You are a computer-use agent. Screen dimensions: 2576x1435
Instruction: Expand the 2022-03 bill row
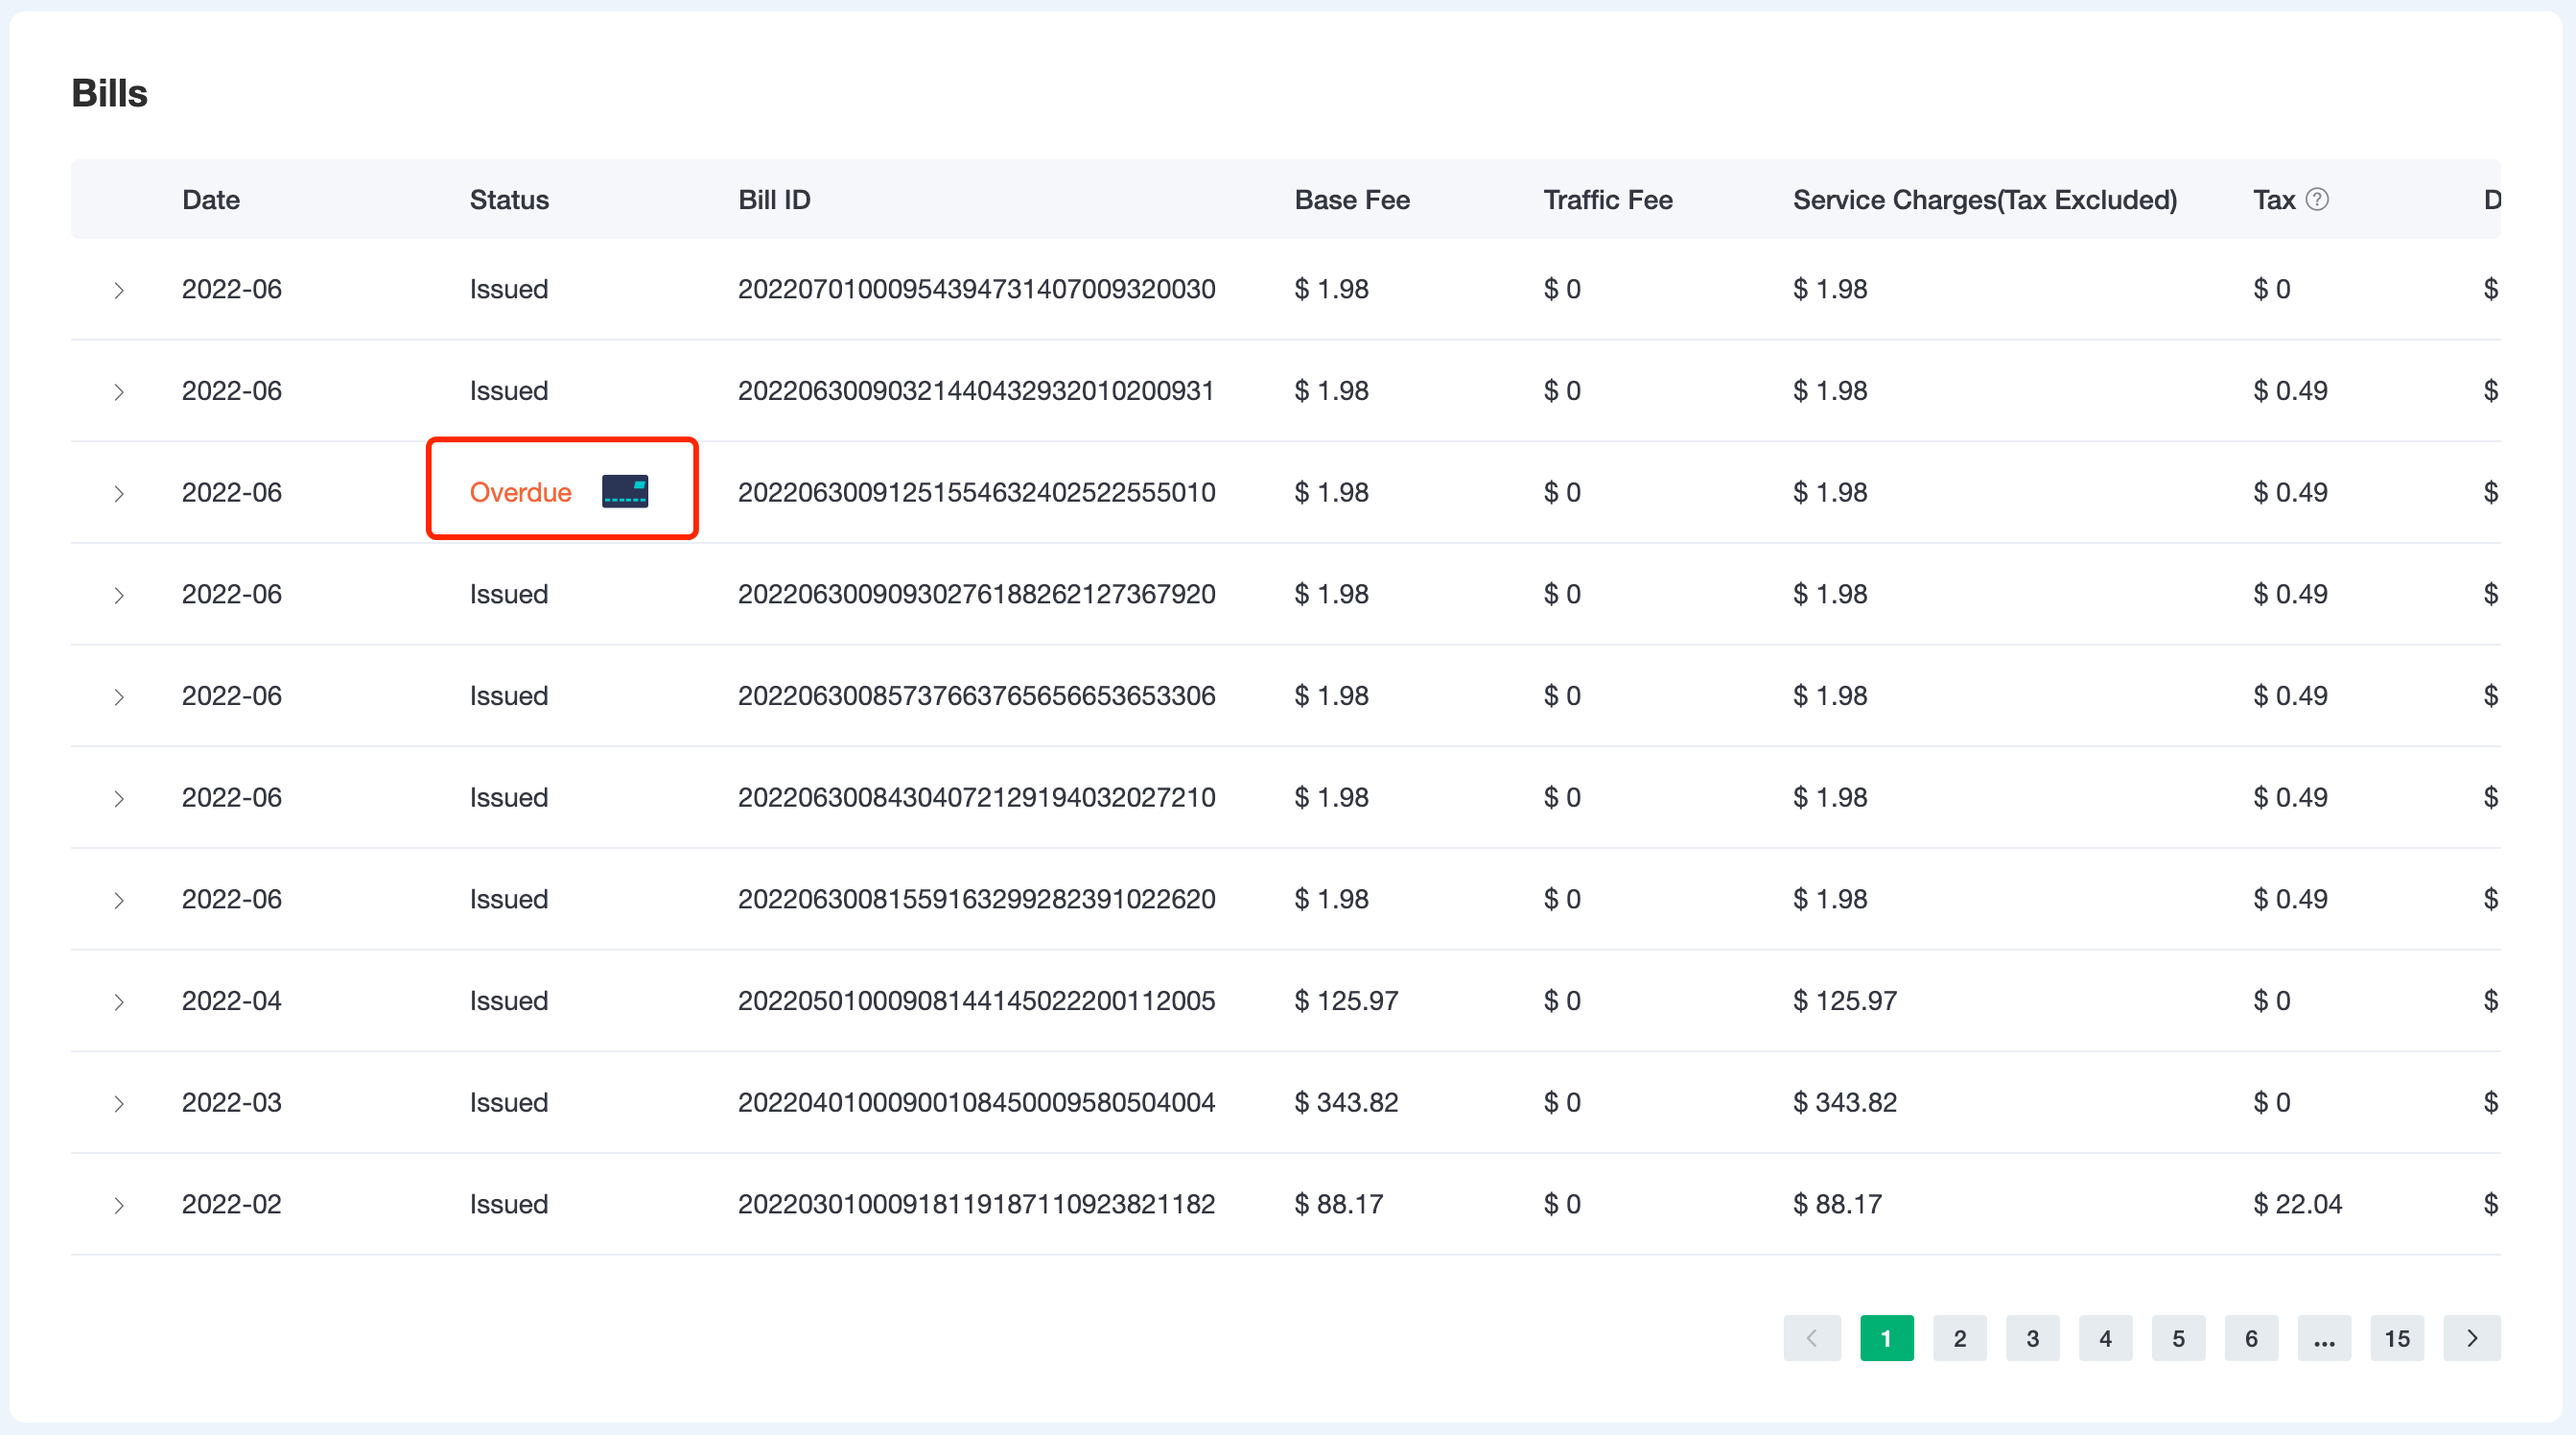tap(119, 1103)
